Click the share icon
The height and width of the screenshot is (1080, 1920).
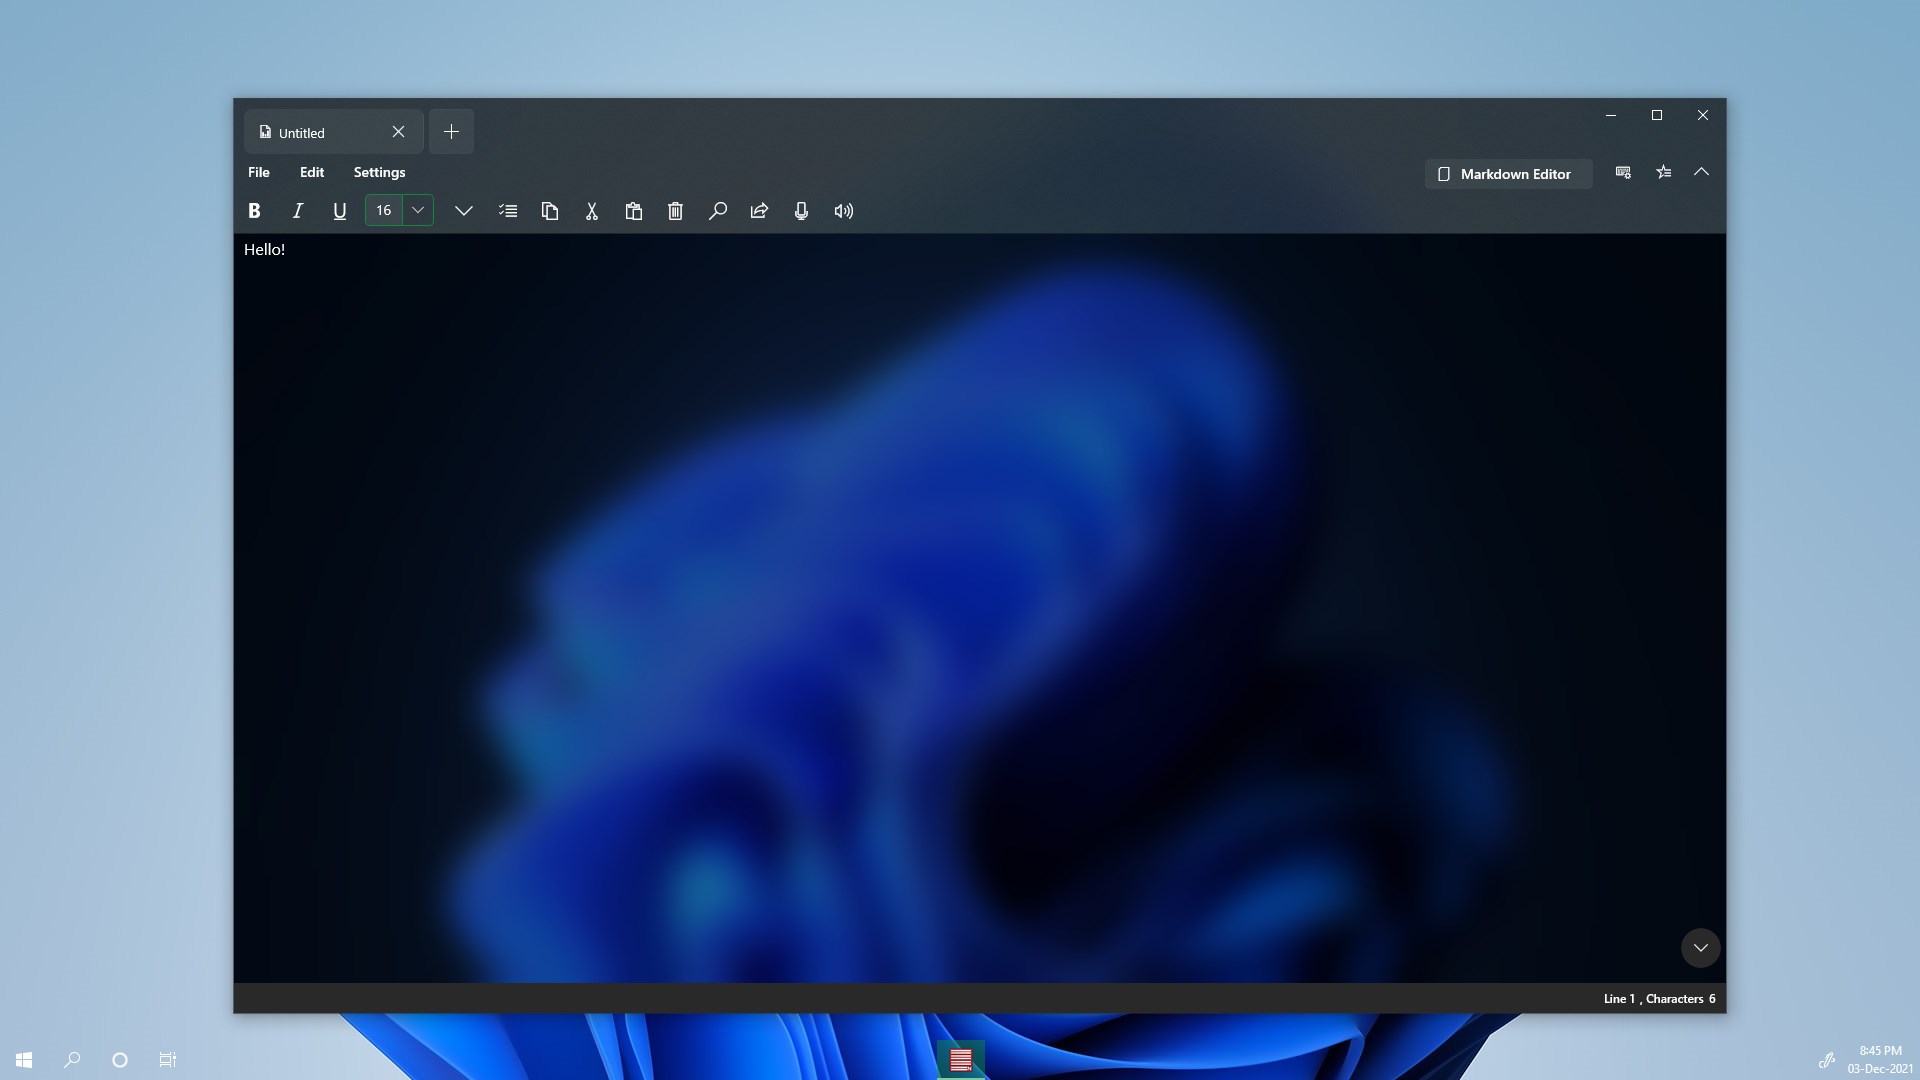[x=759, y=211]
